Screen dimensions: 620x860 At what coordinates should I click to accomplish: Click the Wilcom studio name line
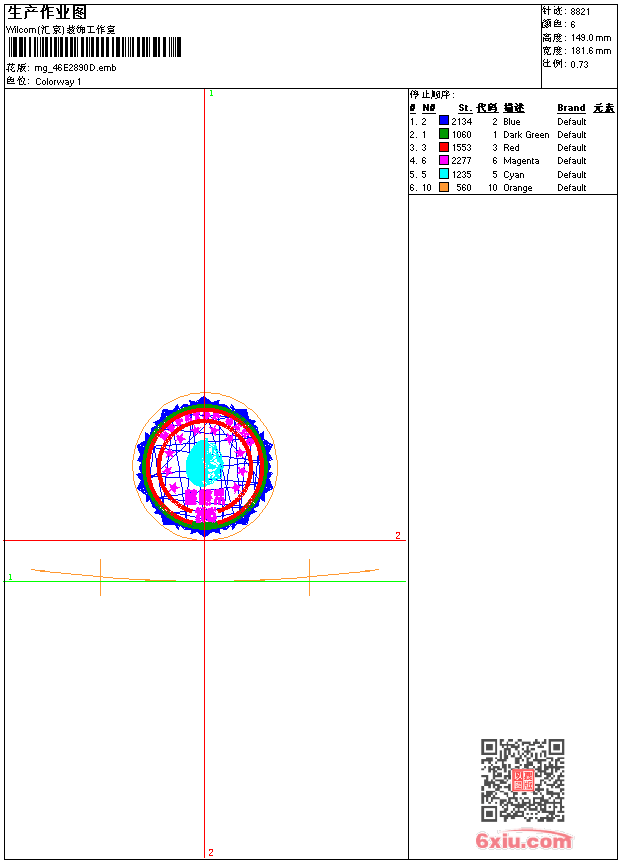pyautogui.click(x=61, y=30)
